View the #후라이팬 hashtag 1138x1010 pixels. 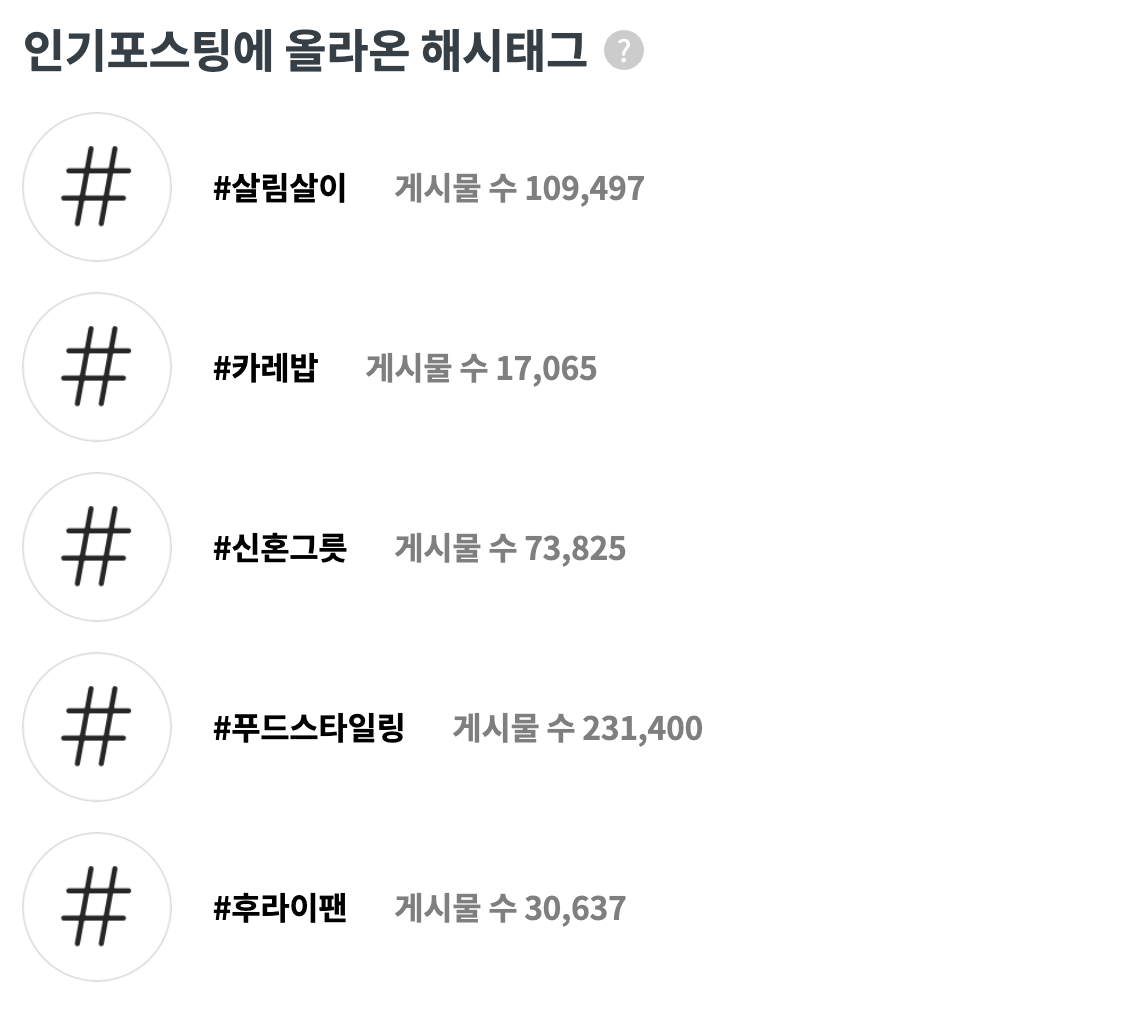[x=280, y=908]
